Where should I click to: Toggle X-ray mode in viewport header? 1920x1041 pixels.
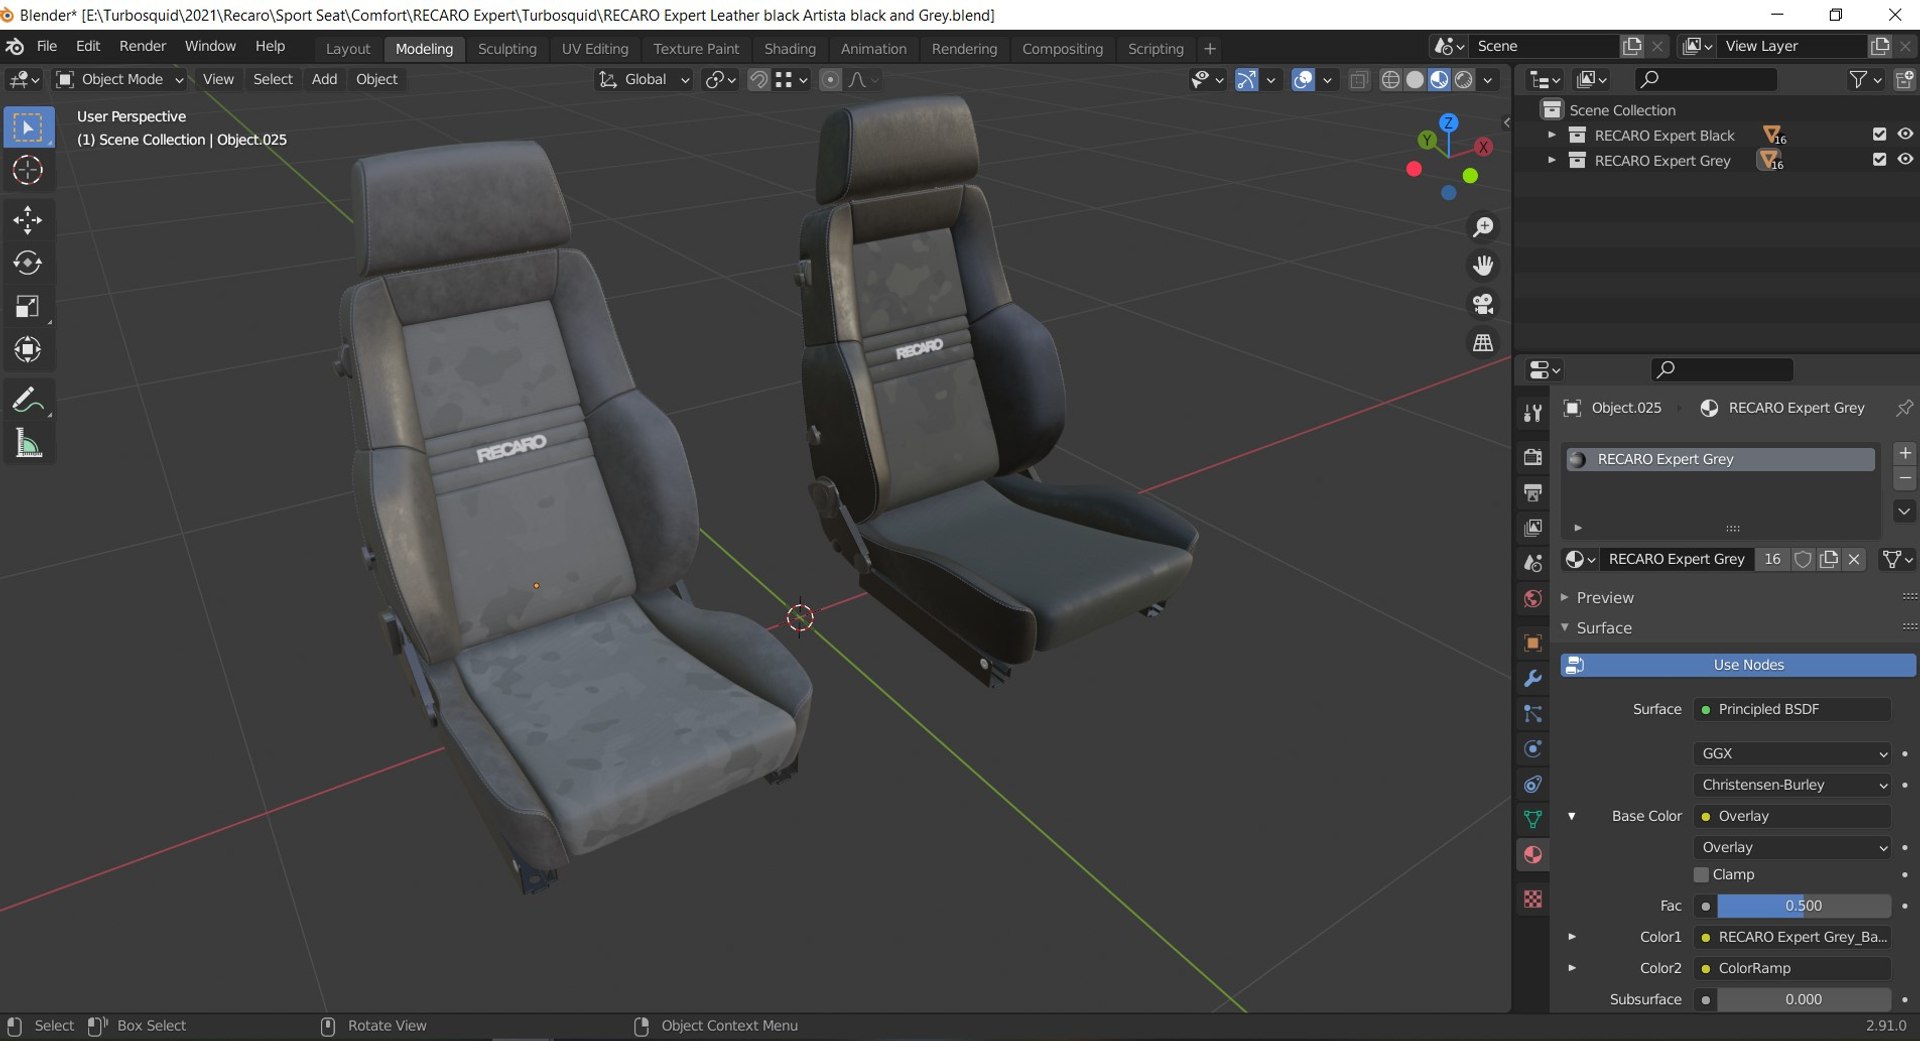1358,79
